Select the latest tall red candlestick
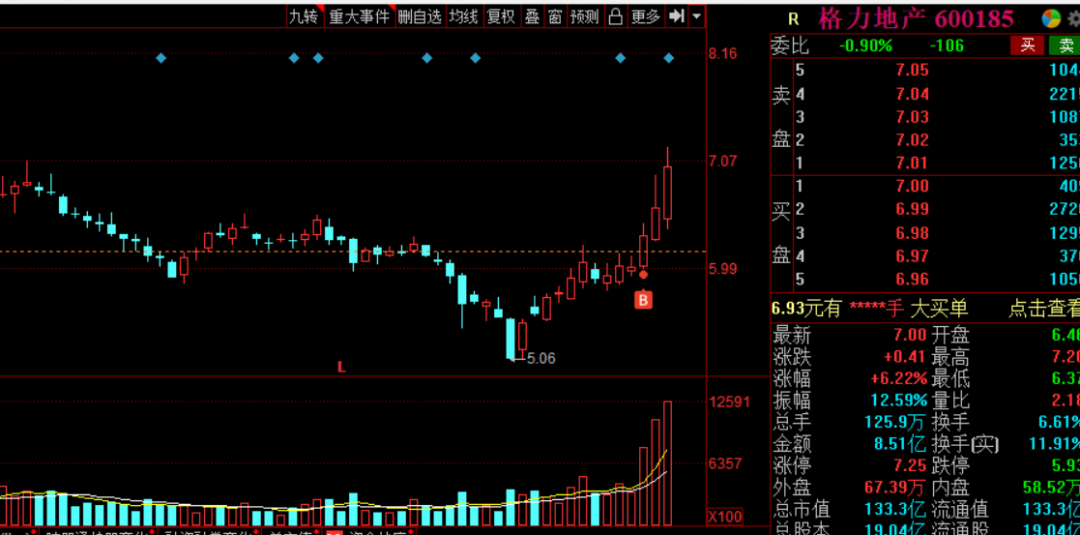 (x=667, y=192)
